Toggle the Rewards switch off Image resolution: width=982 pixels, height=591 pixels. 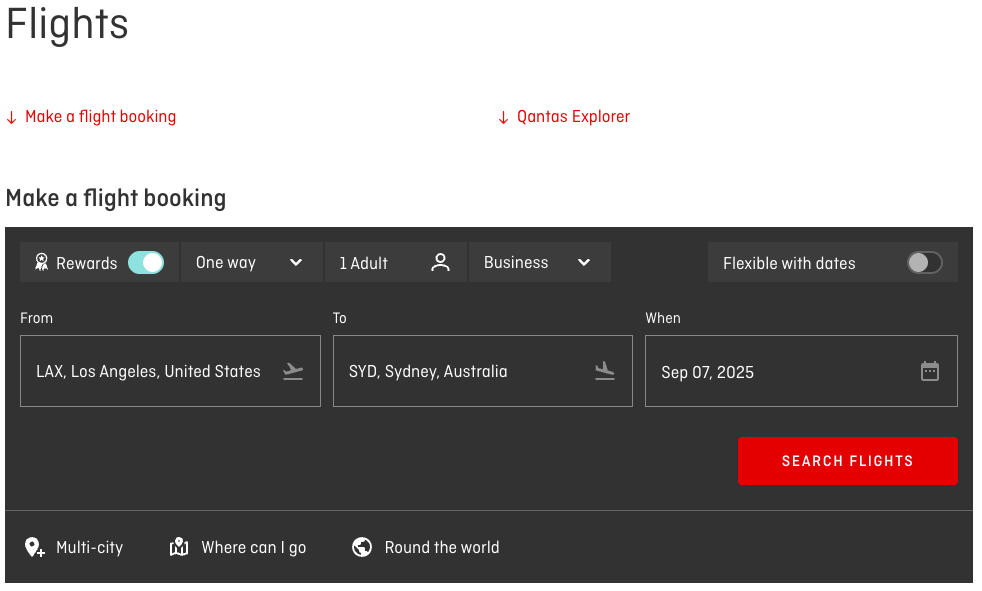[x=146, y=263]
